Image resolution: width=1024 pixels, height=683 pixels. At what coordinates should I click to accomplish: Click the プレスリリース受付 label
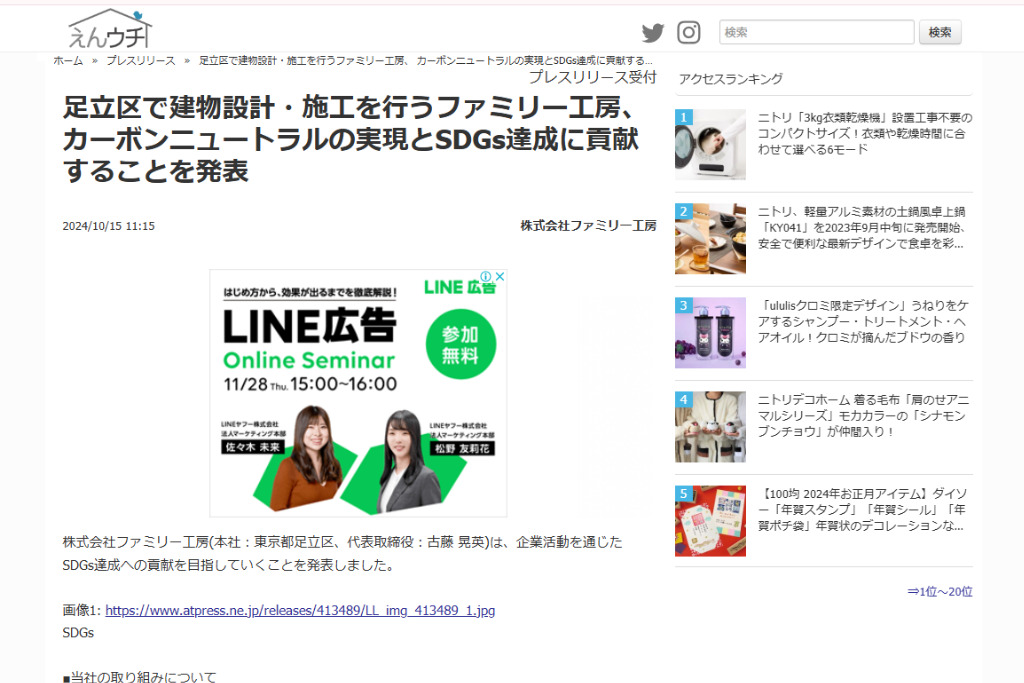tap(593, 77)
